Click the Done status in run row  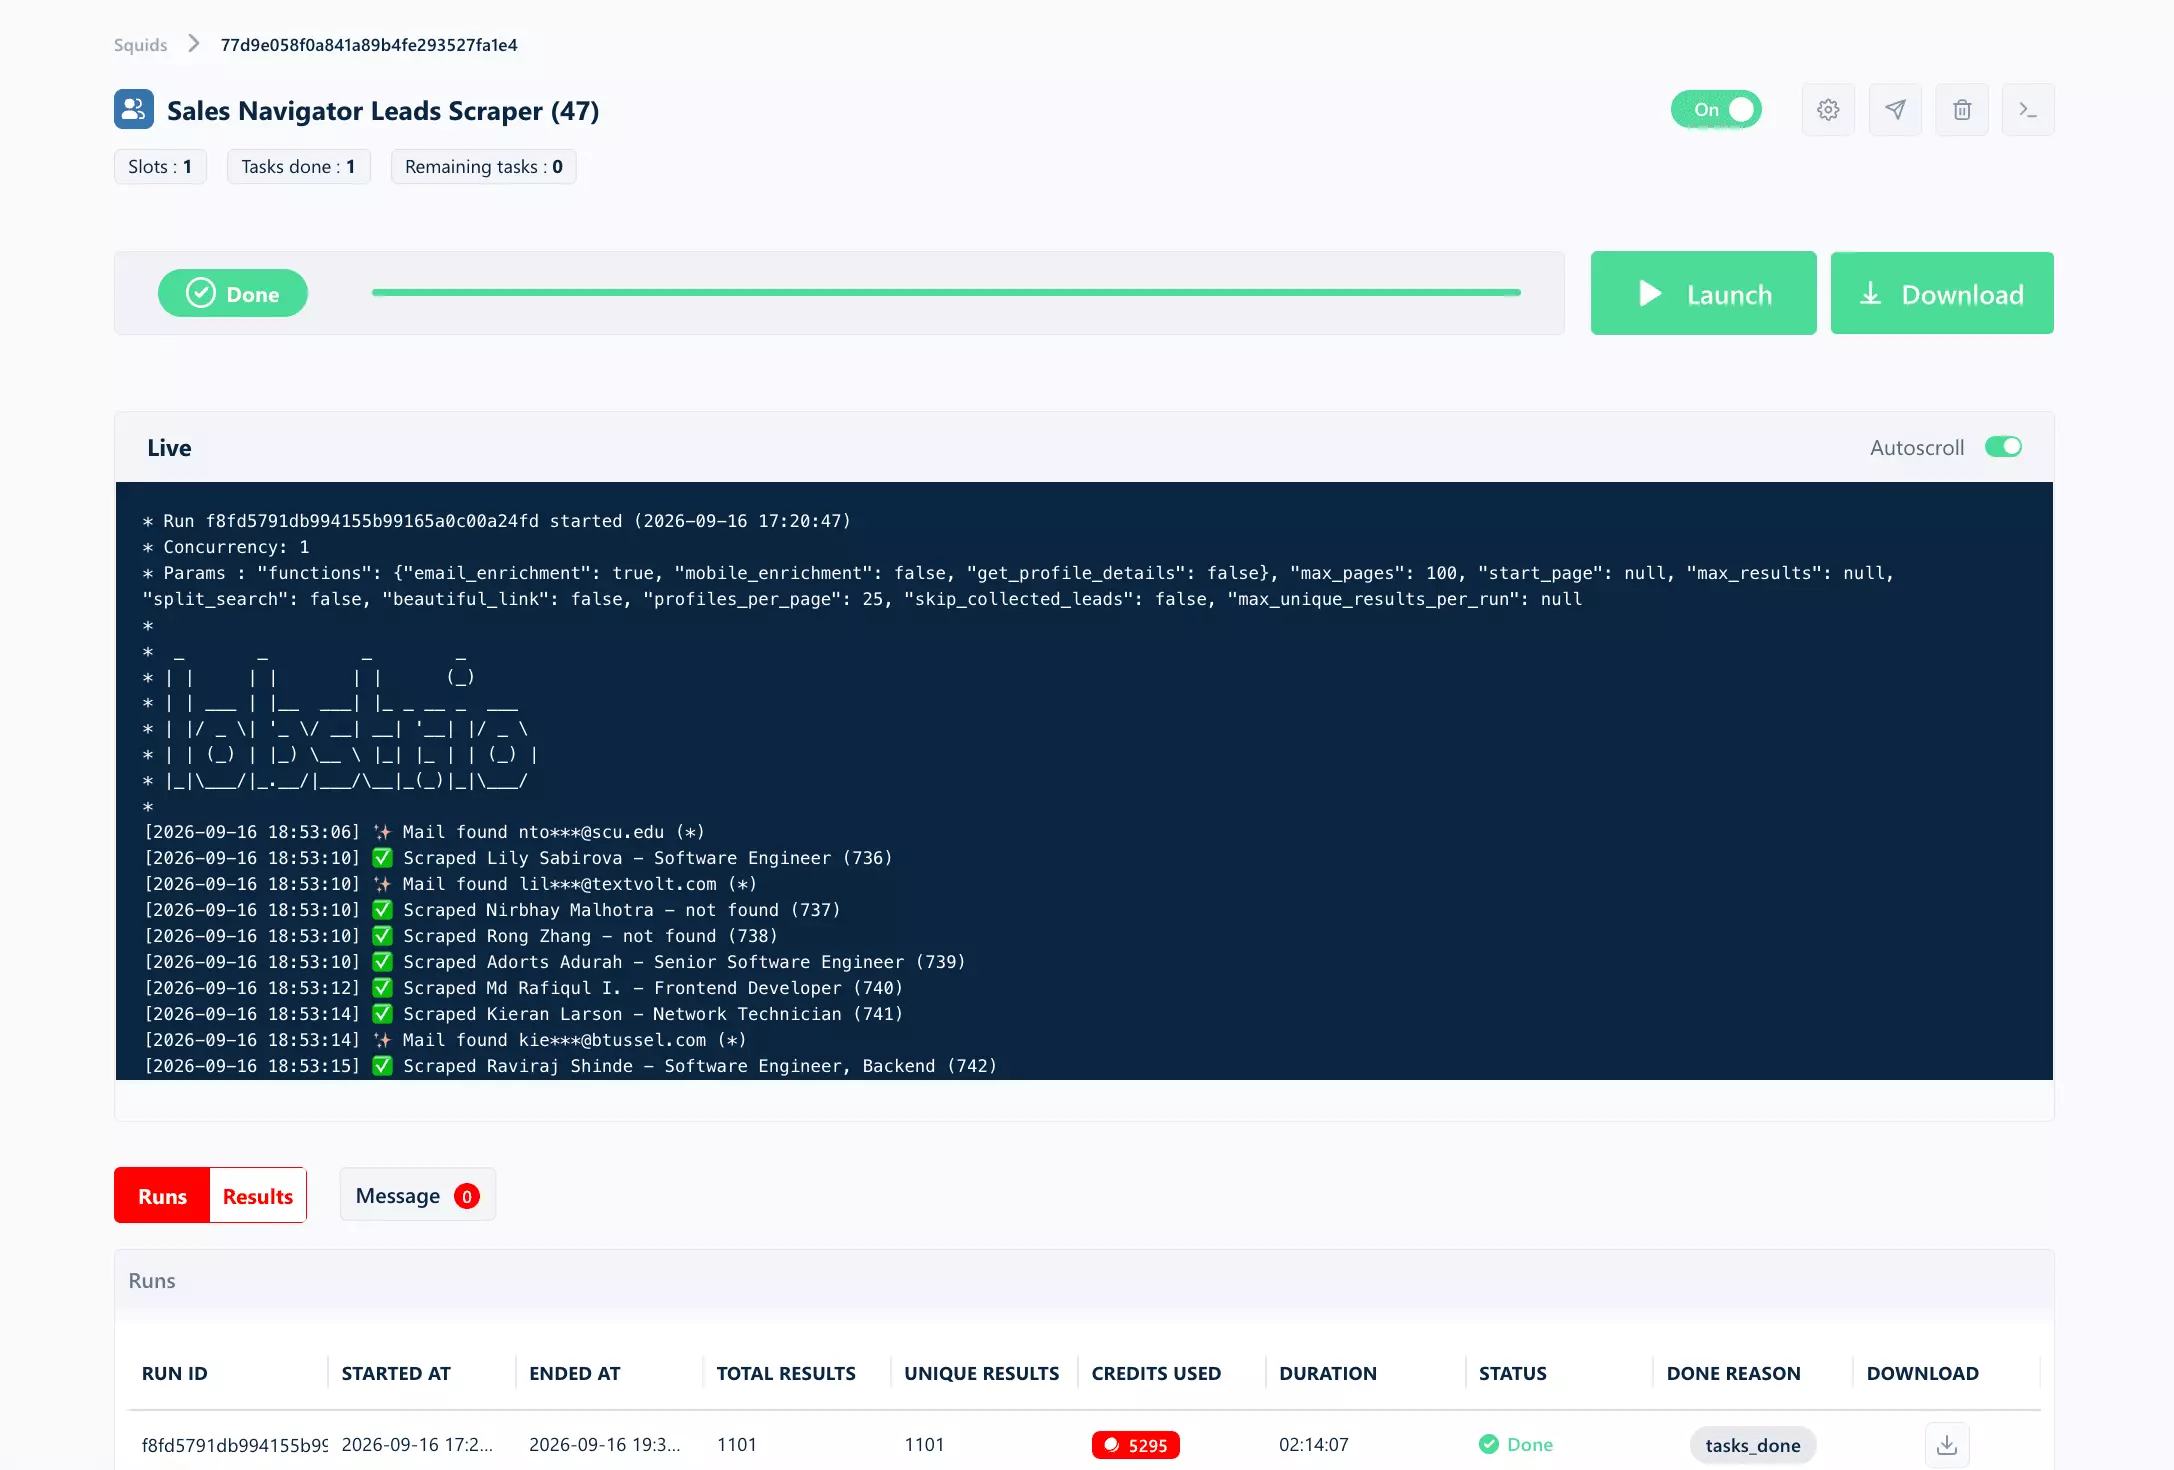click(1516, 1445)
